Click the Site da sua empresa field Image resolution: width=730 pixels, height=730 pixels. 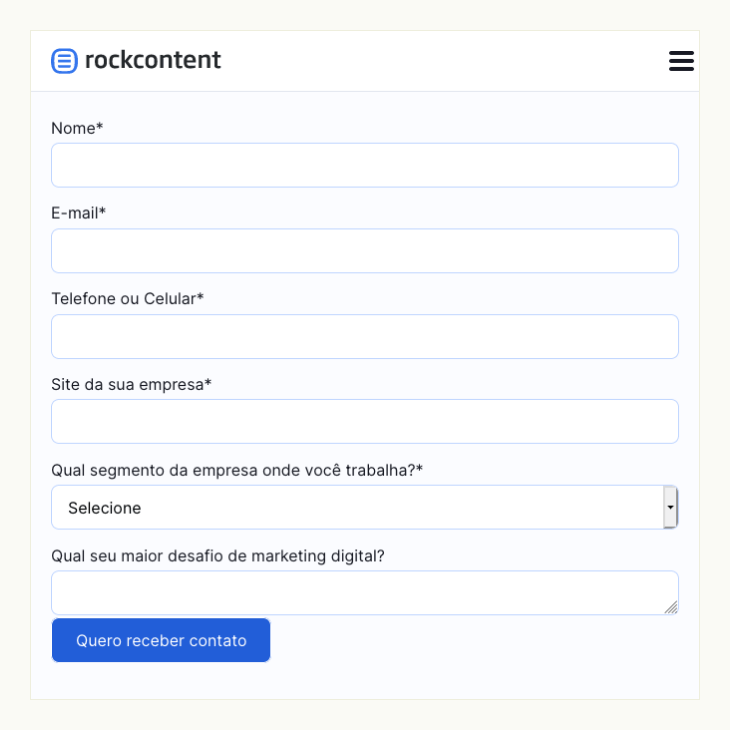(x=365, y=421)
